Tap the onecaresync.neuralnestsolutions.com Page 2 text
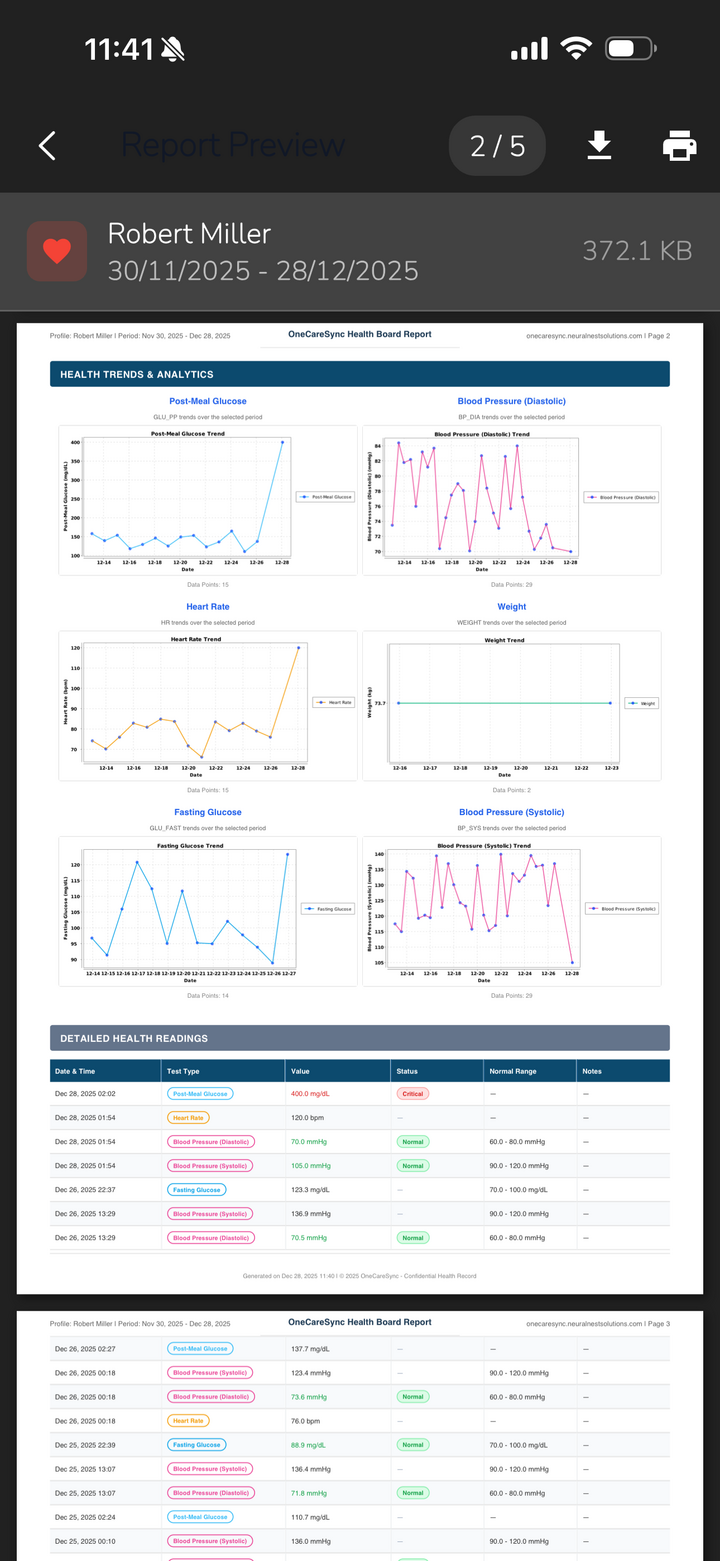Viewport: 720px width, 1561px height. [598, 335]
